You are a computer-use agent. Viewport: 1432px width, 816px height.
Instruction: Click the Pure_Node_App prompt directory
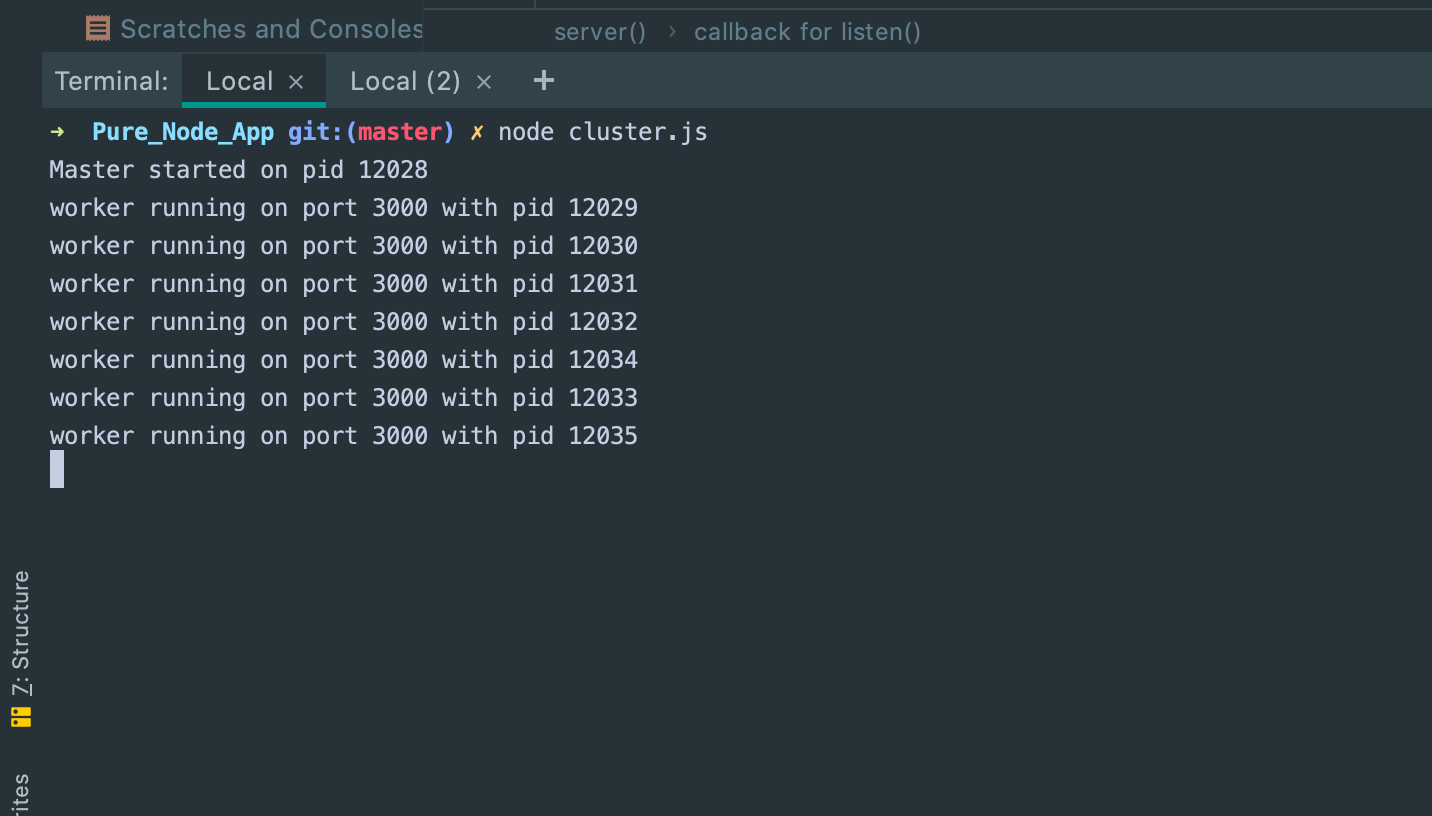click(183, 132)
